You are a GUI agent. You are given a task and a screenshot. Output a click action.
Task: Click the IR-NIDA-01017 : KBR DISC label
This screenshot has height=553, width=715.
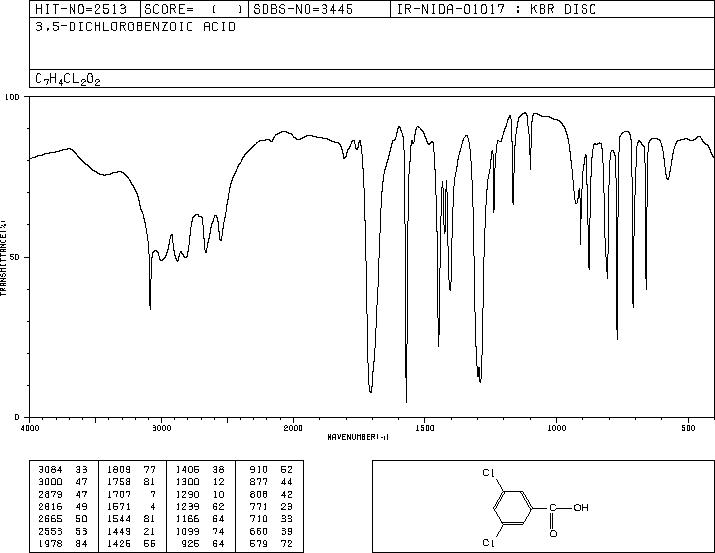(496, 9)
